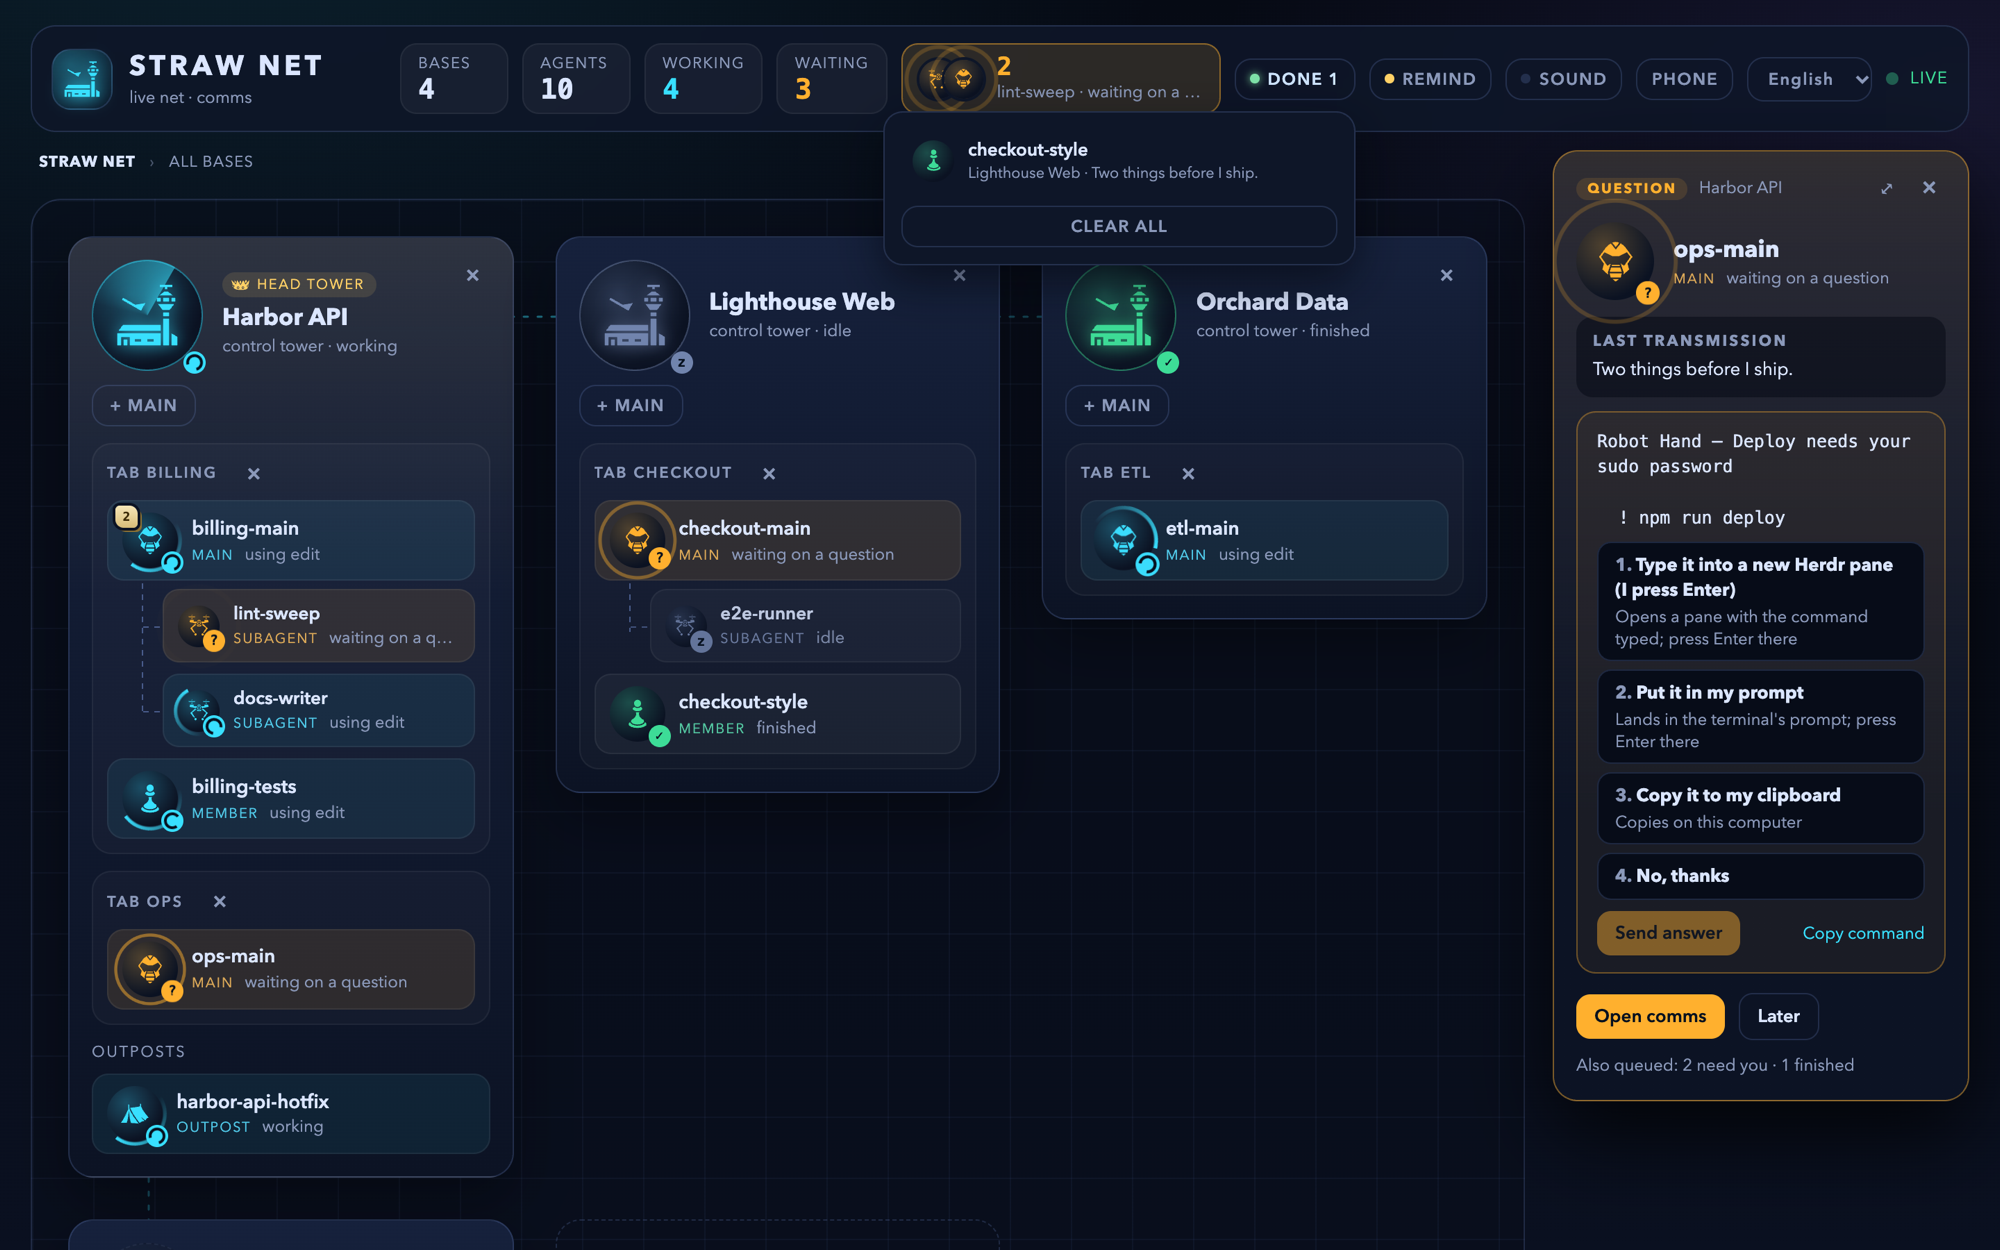Toggle the Phone option
This screenshot has height=1250, width=2000.
point(1684,79)
